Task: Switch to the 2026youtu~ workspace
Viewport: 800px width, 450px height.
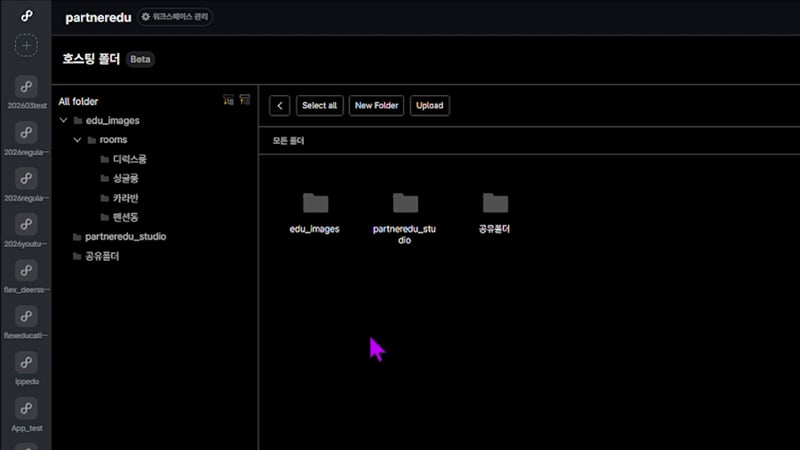Action: (x=26, y=224)
